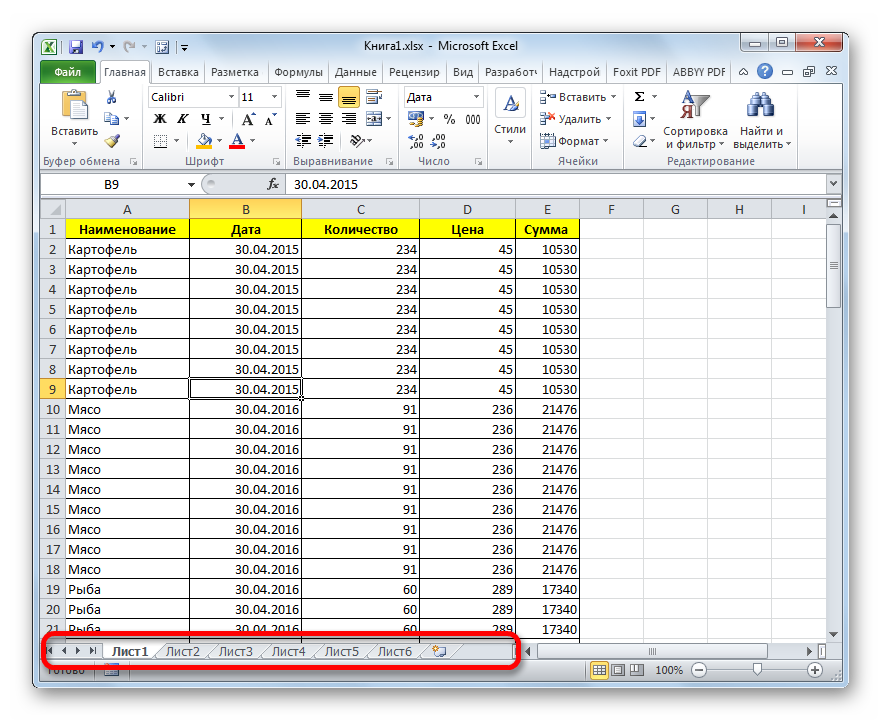This screenshot has width=882, height=721.
Task: Open the Name Box dropdown arrow
Action: pos(191,185)
